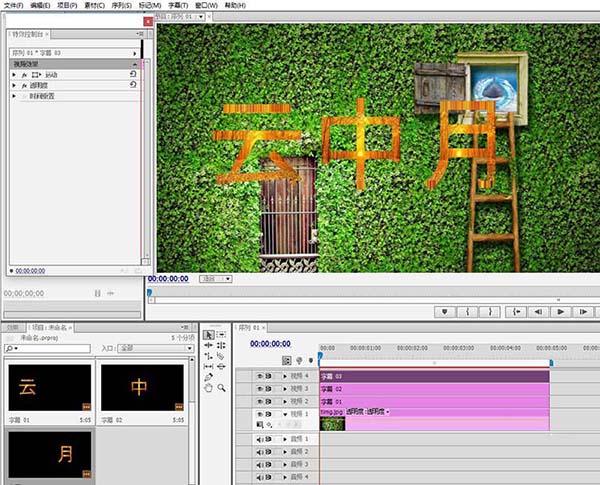This screenshot has height=485, width=600.
Task: Collapse the Video Effects section header
Action: [135, 64]
